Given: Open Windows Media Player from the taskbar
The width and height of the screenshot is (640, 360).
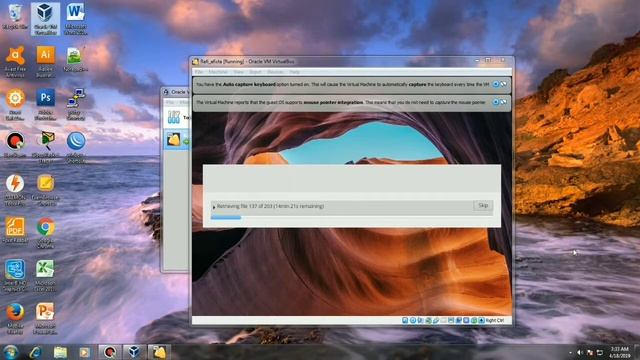Looking at the screenshot, I should [84, 352].
